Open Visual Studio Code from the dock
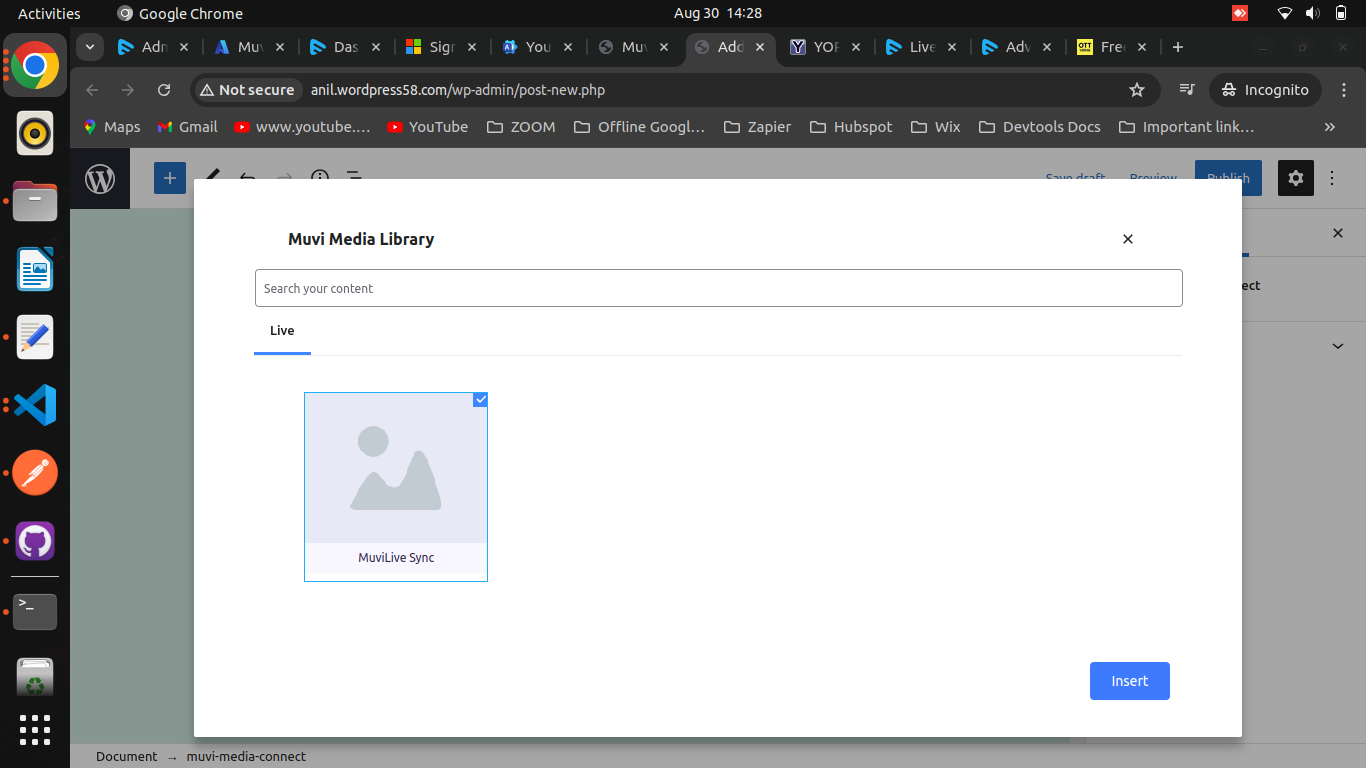This screenshot has height=768, width=1366. [x=35, y=405]
